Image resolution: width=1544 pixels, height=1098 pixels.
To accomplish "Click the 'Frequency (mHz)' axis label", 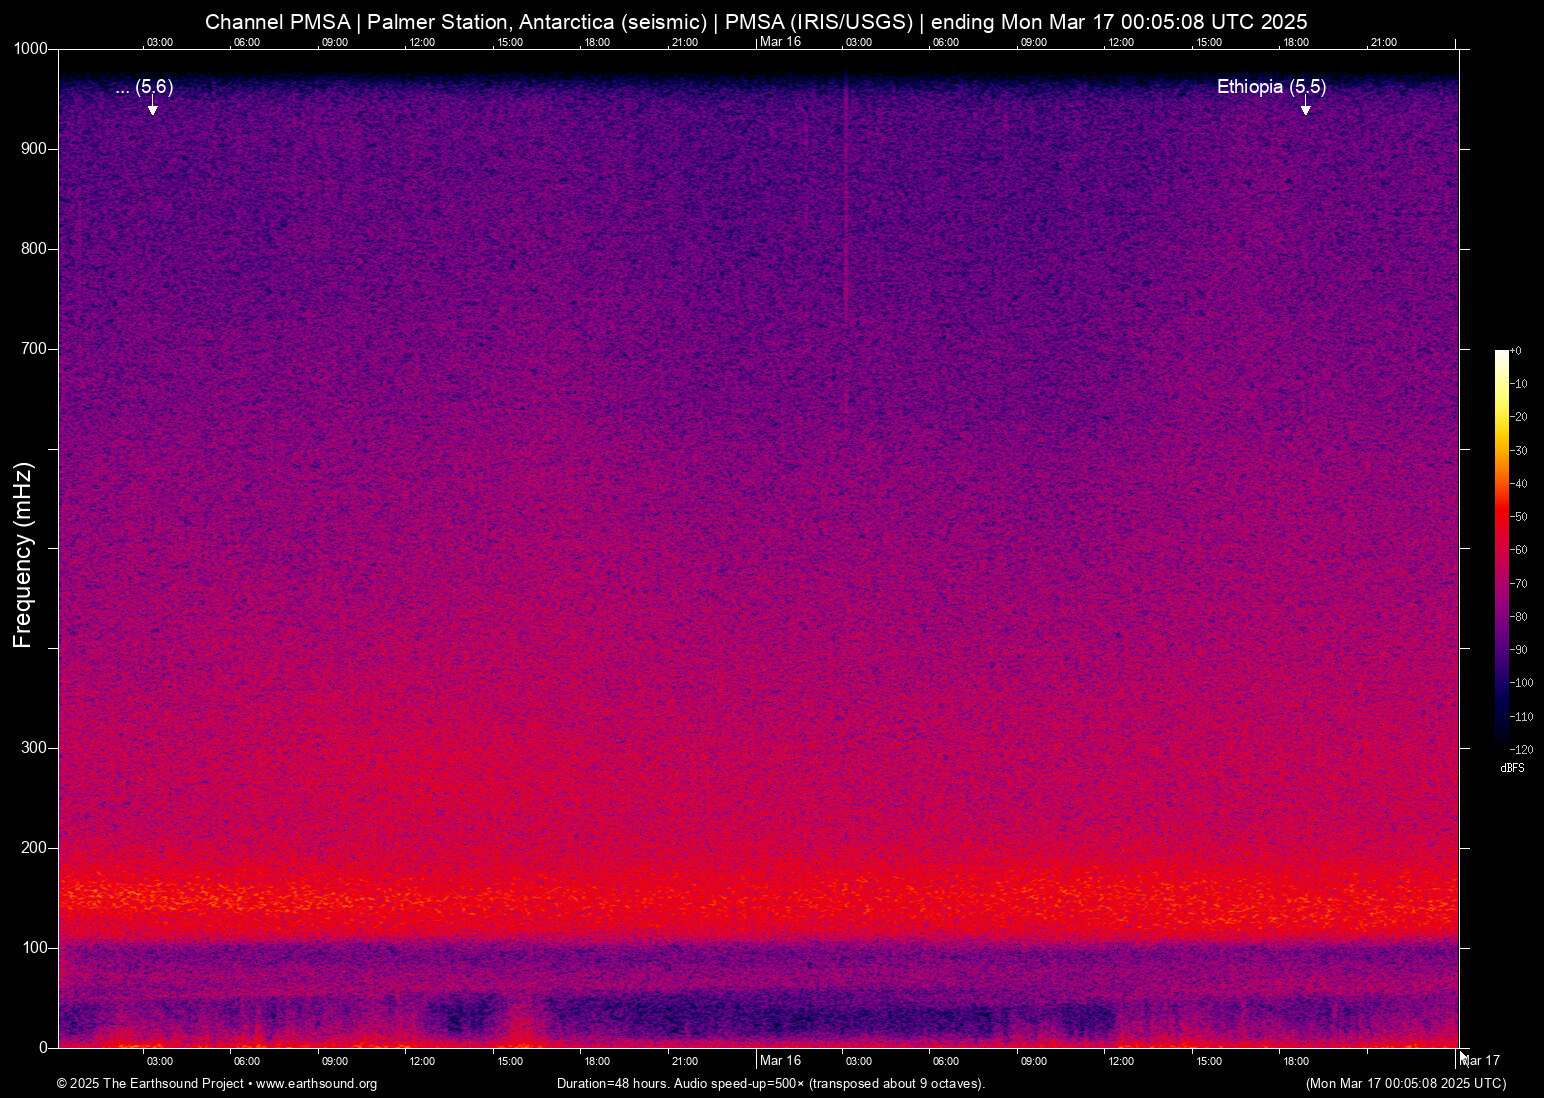I will pos(23,554).
